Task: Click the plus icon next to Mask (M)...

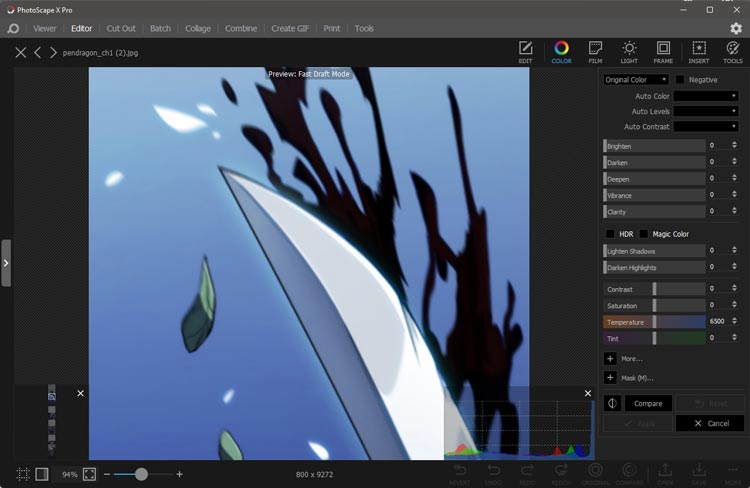Action: tap(610, 377)
